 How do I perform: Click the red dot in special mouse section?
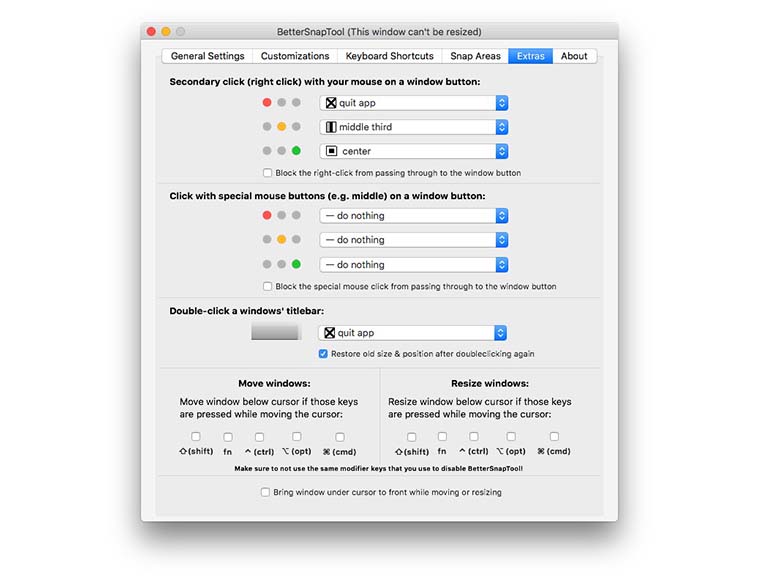[x=267, y=215]
